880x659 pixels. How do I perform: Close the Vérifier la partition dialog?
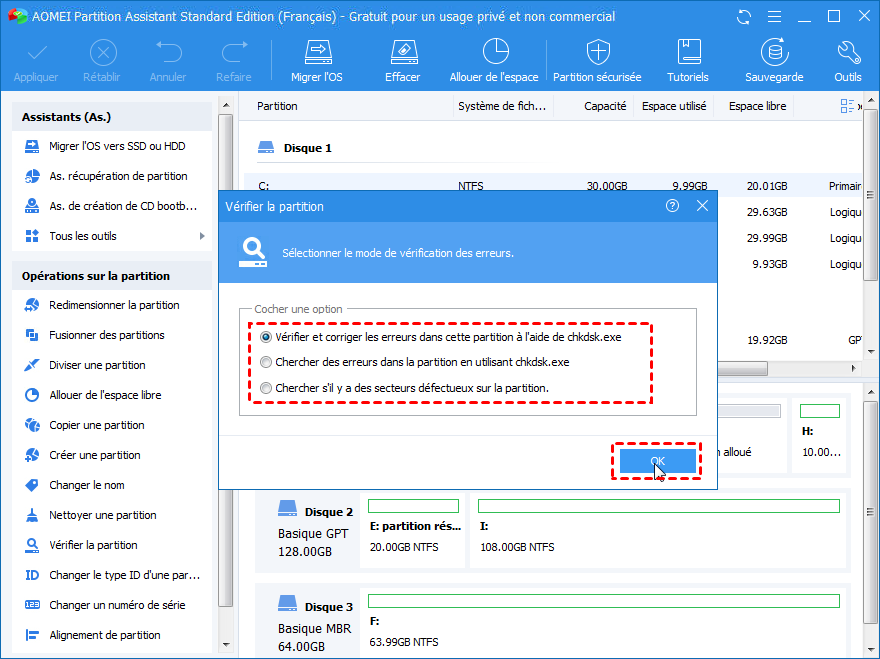pyautogui.click(x=702, y=206)
